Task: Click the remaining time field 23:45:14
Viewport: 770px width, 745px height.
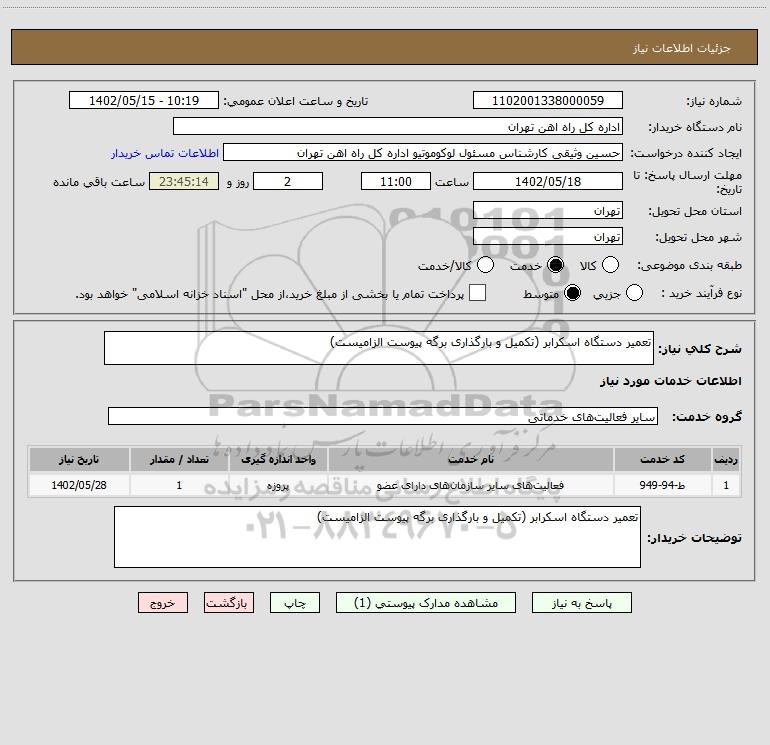Action: click(x=184, y=182)
